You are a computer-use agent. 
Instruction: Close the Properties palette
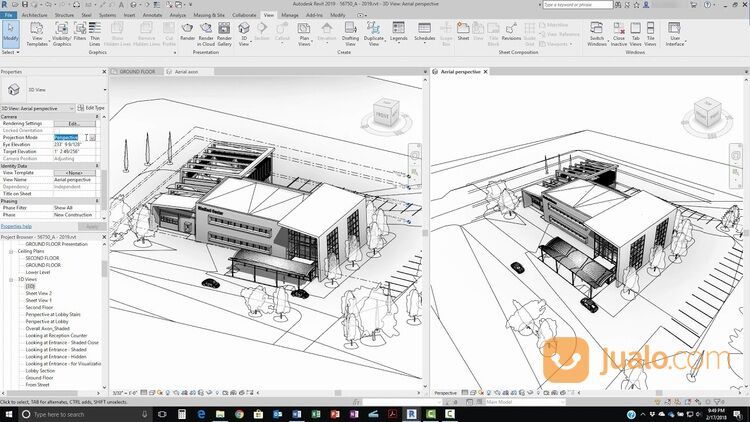click(104, 72)
